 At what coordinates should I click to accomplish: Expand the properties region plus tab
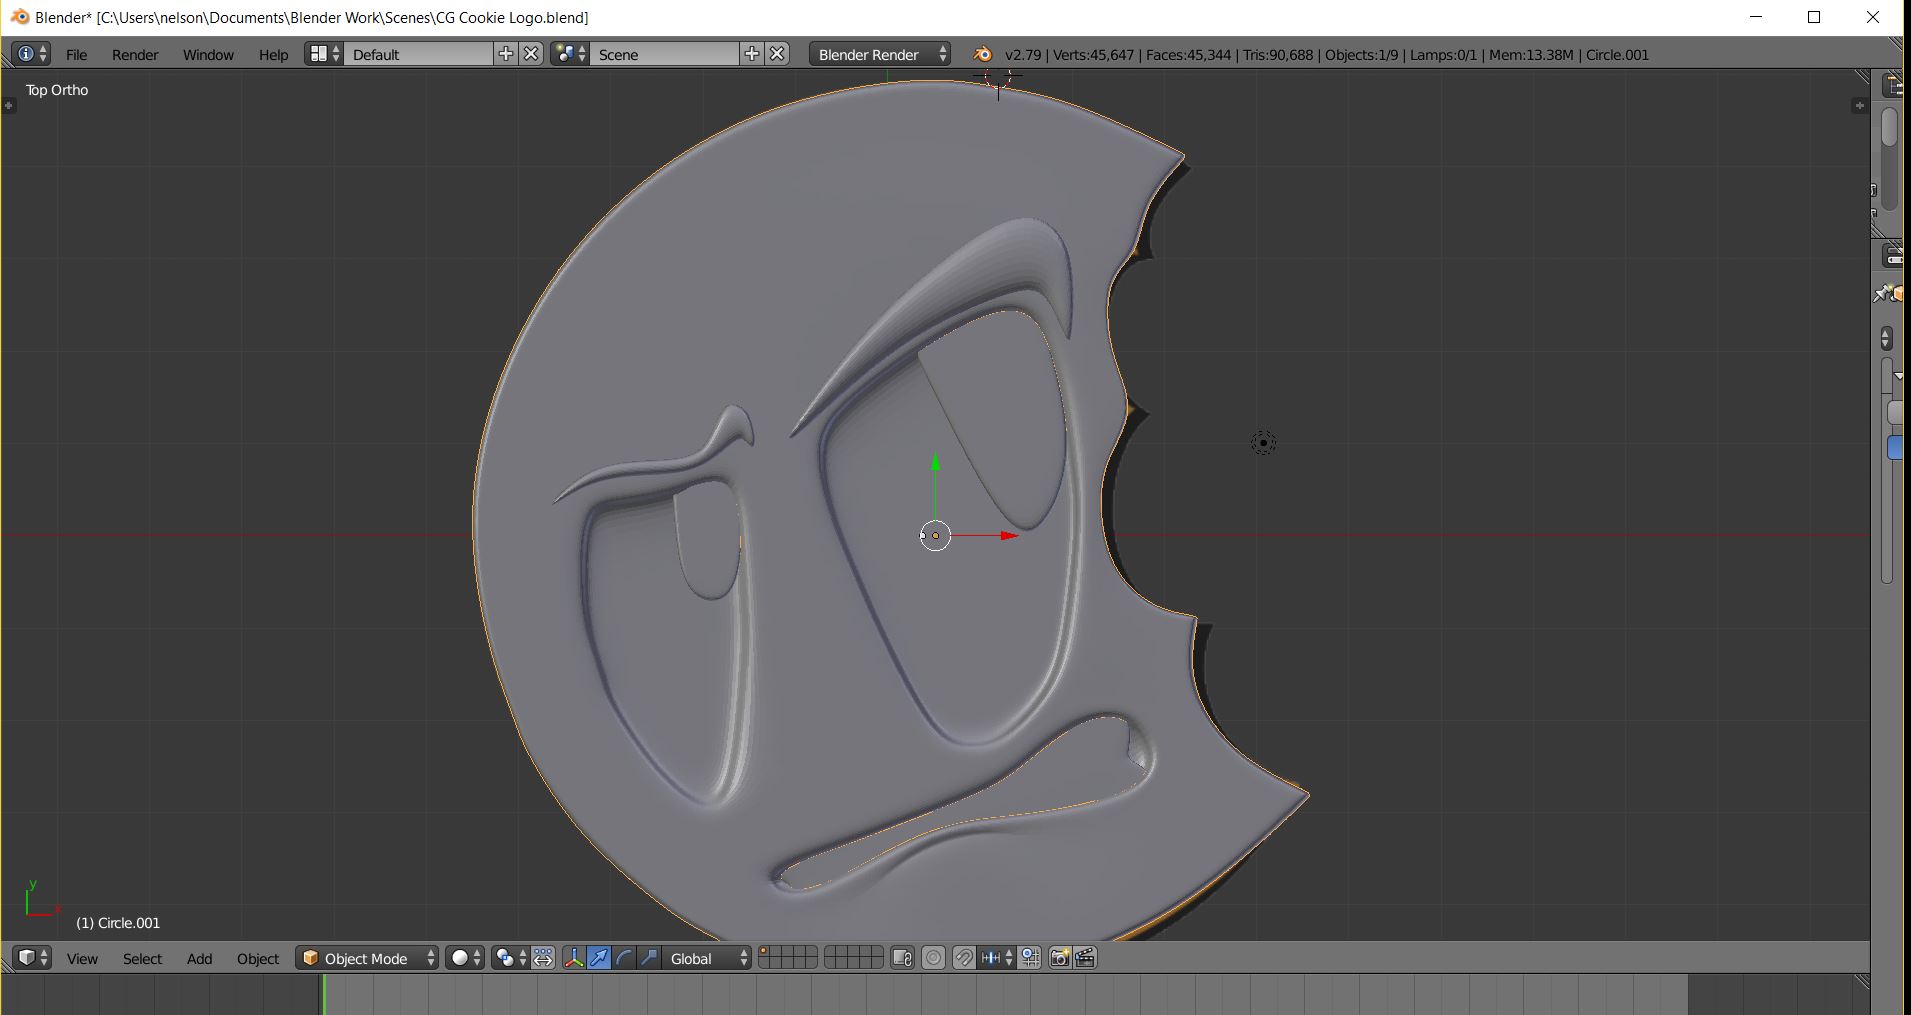pos(1859,105)
